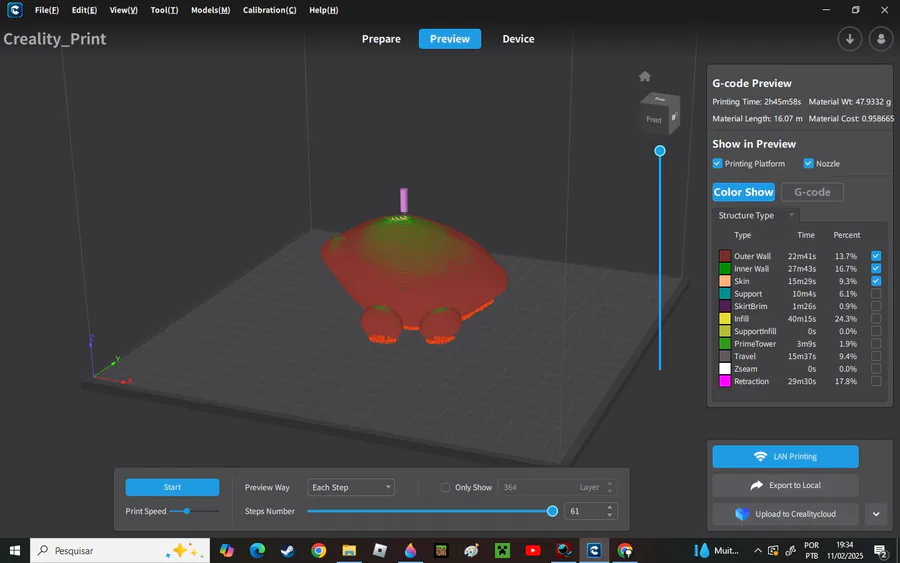The image size is (900, 563).
Task: Open View menu
Action: coord(123,10)
